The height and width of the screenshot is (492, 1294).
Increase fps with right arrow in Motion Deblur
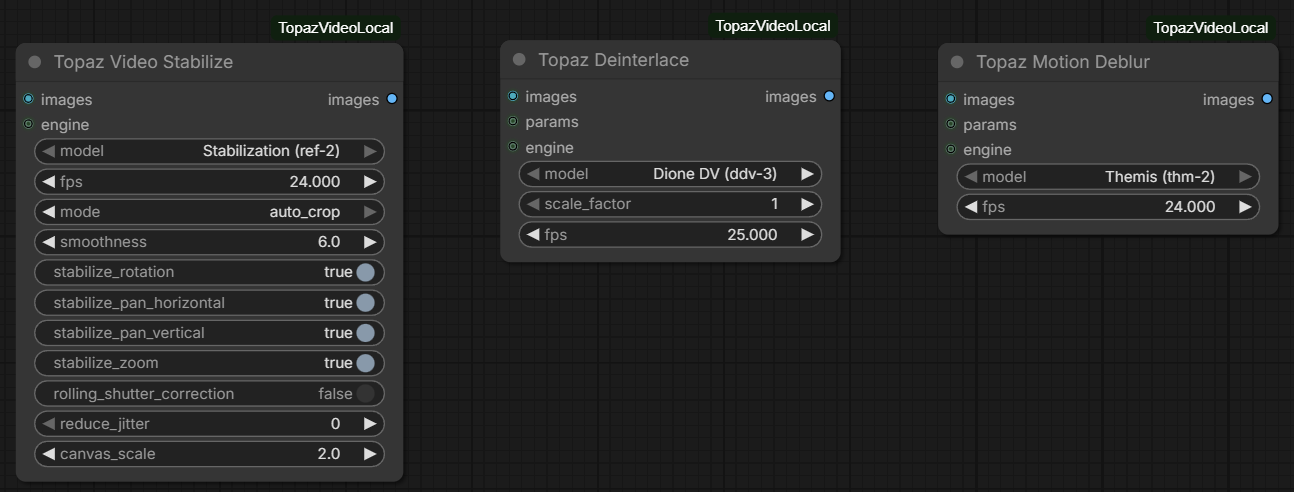1245,206
